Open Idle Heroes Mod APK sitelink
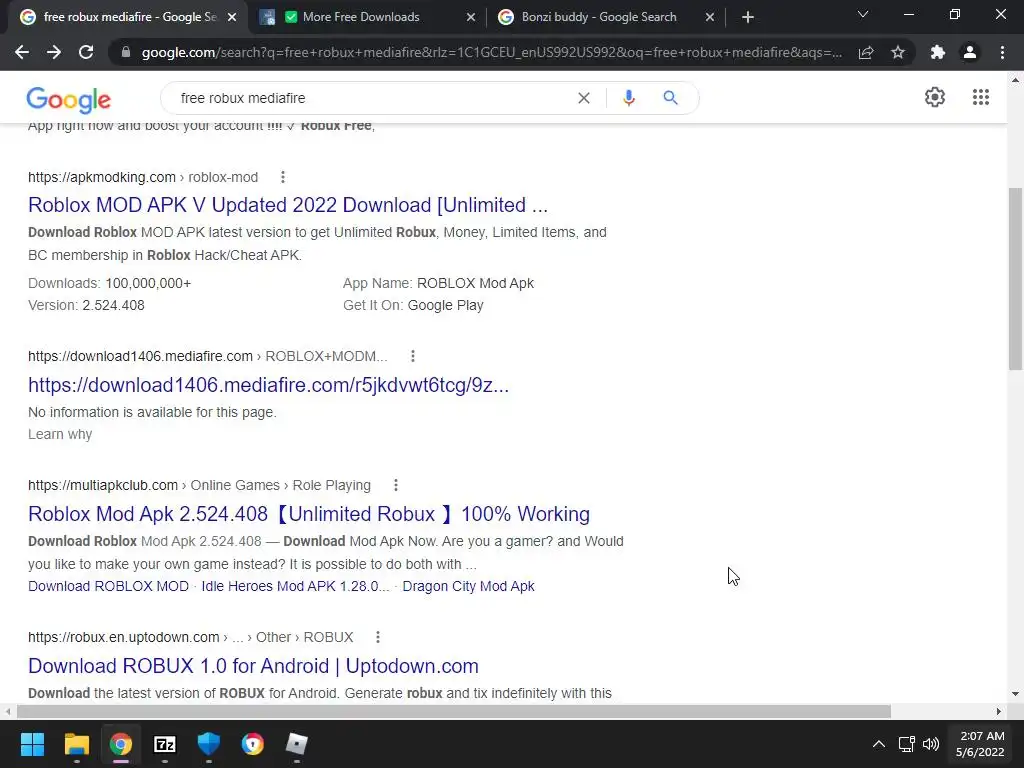The width and height of the screenshot is (1024, 768). [x=295, y=586]
